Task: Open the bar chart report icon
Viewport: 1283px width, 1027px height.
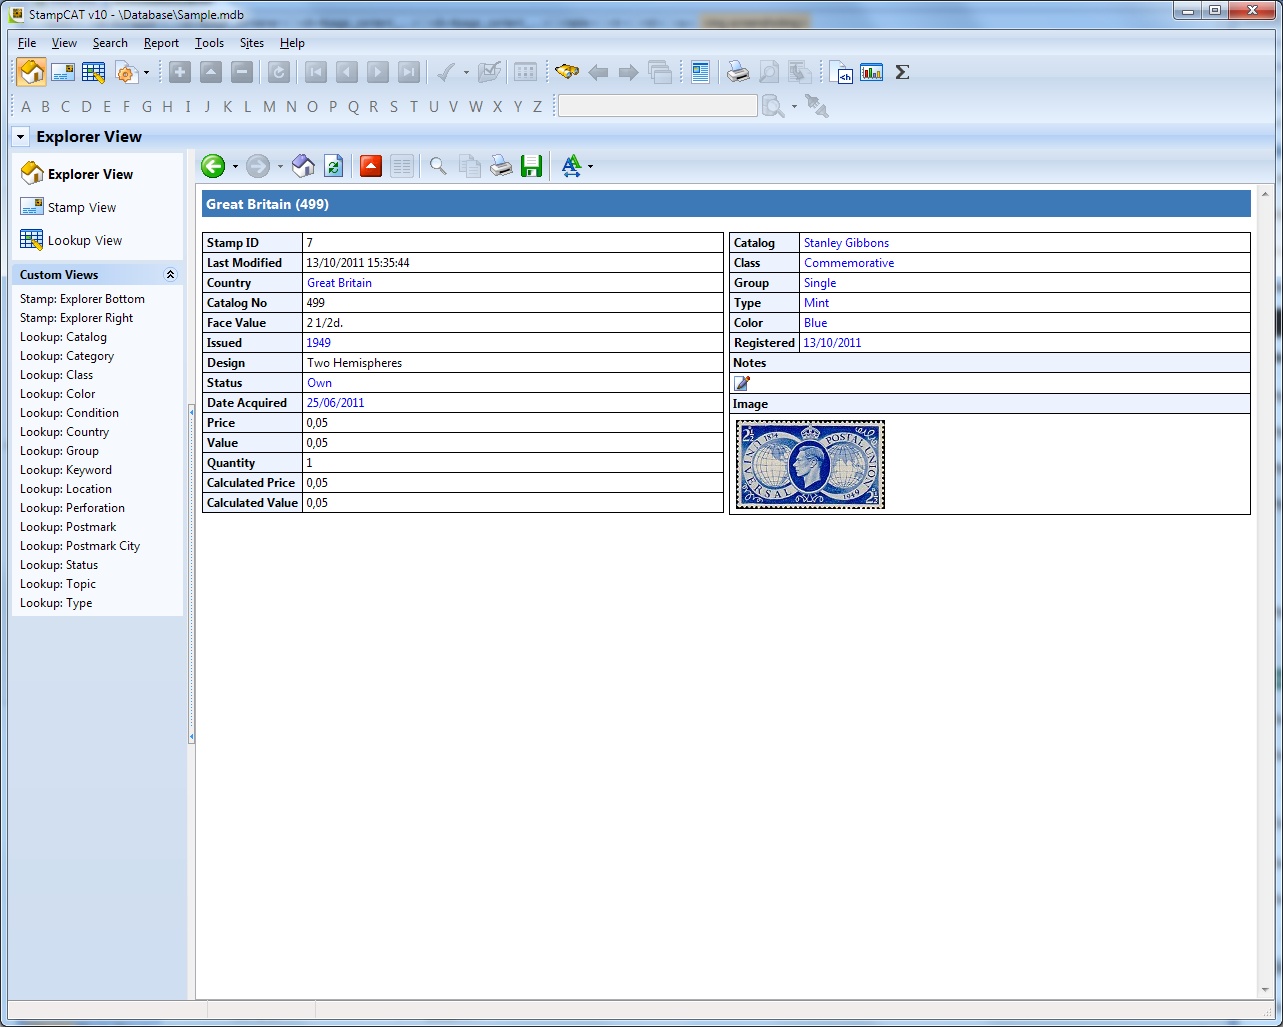Action: (872, 72)
